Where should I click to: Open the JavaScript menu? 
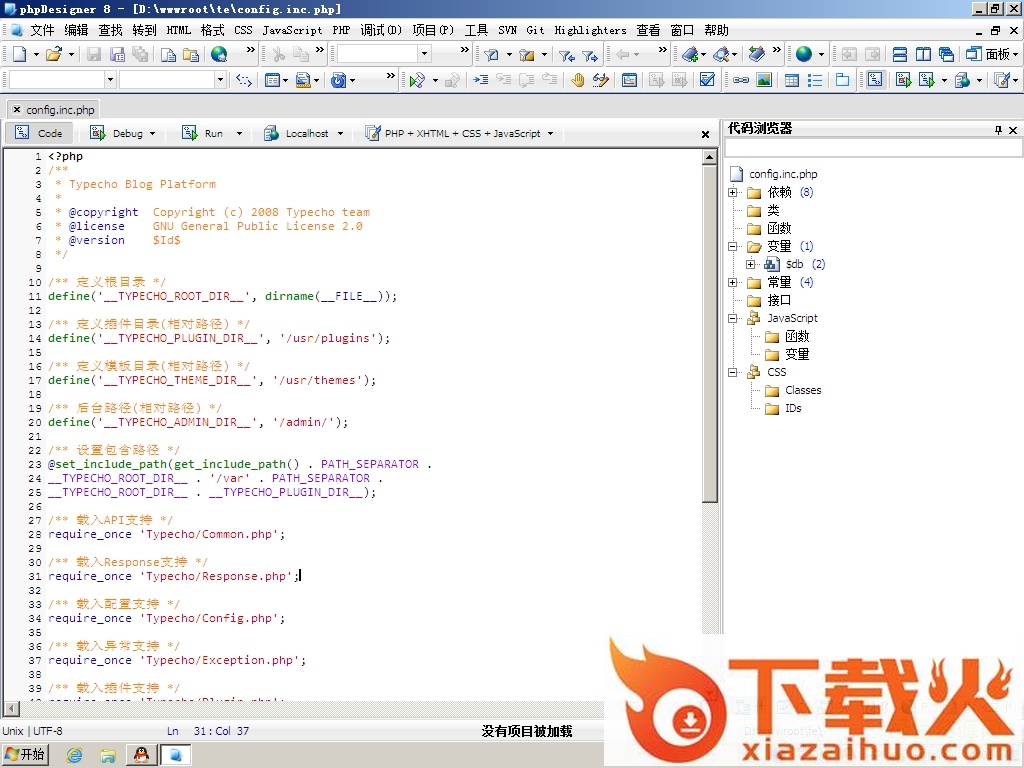[x=292, y=30]
